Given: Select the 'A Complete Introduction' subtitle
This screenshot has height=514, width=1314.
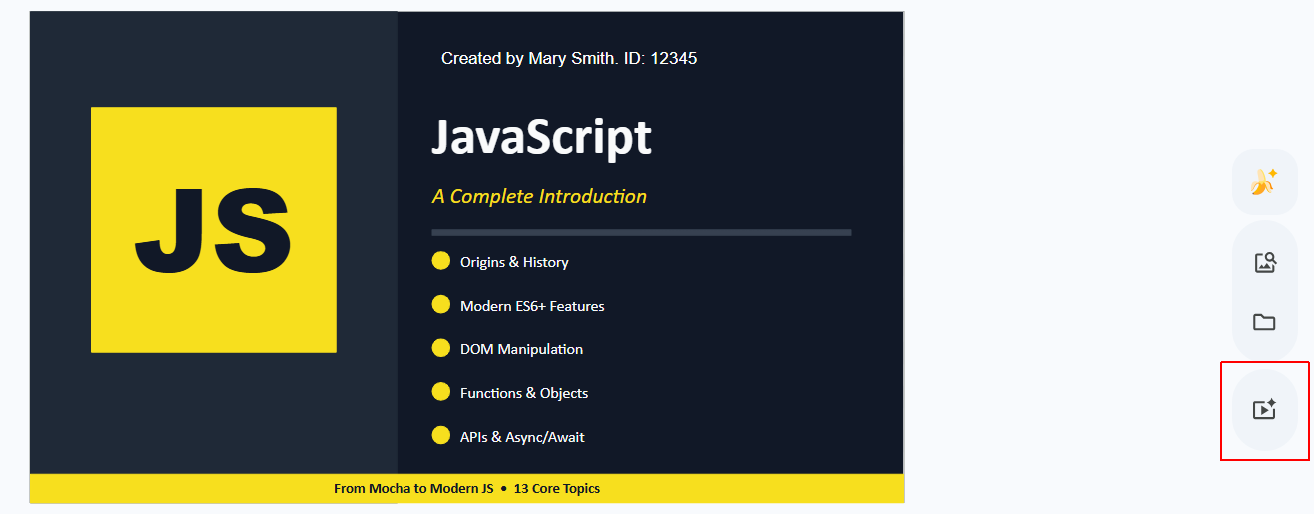Looking at the screenshot, I should click(x=539, y=196).
